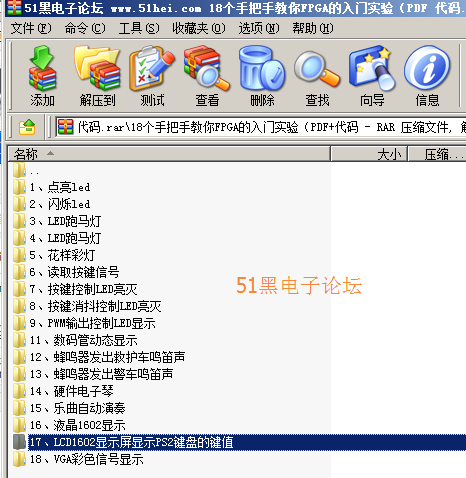Click the 解压到 (Extract To) icon
This screenshot has width=466, height=478.
point(97,76)
